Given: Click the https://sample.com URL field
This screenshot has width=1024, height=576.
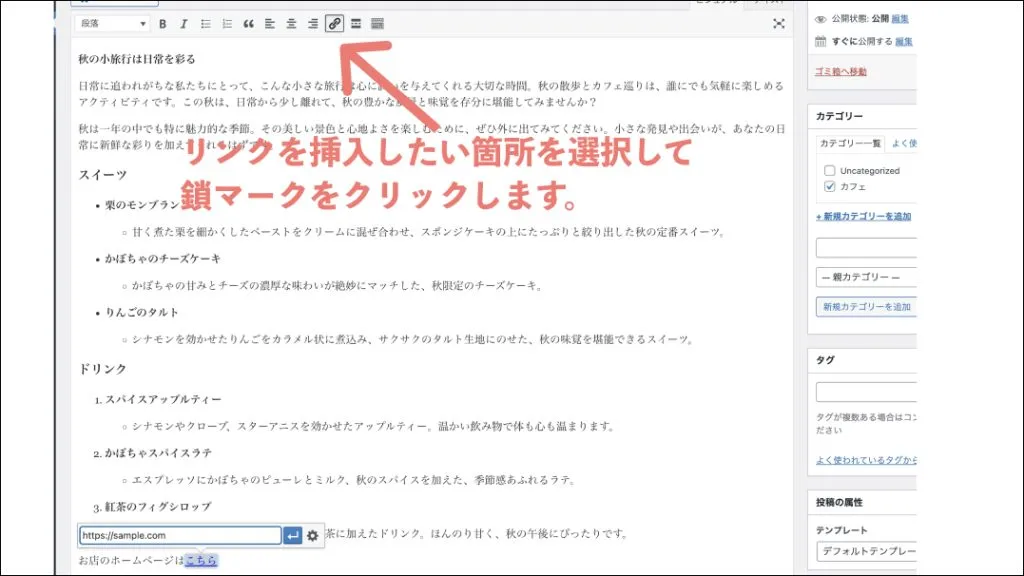Looking at the screenshot, I should pyautogui.click(x=180, y=536).
